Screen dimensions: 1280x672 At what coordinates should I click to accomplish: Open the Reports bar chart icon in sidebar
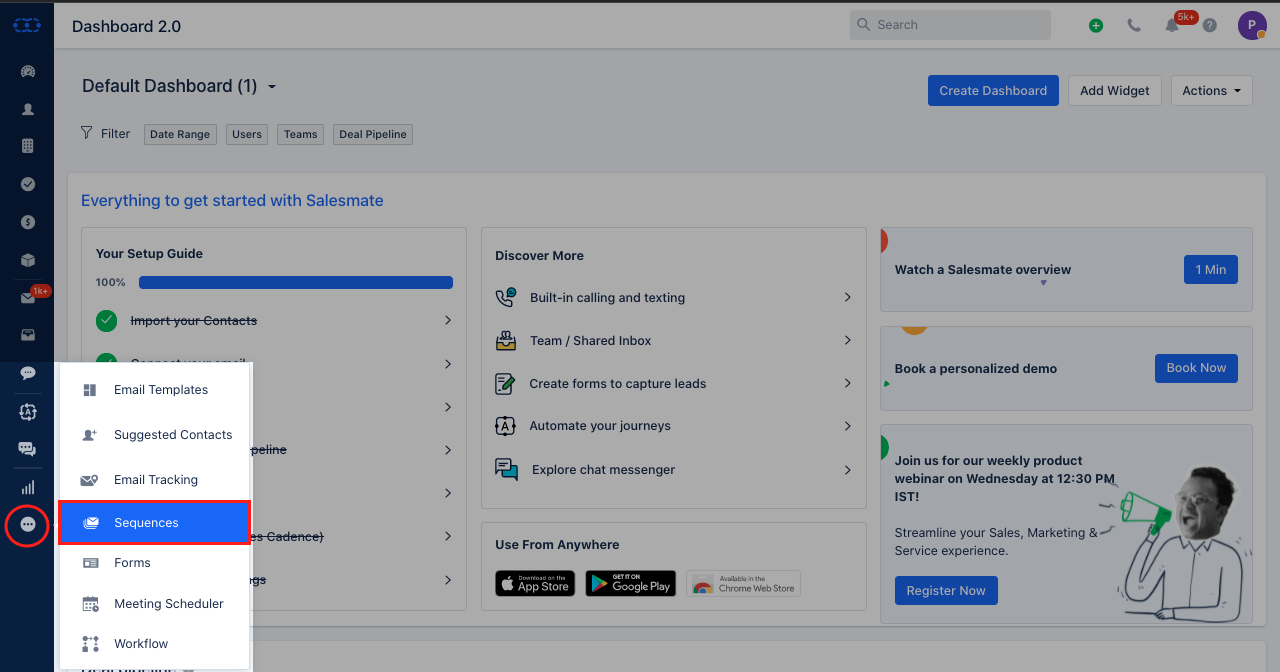(x=28, y=487)
